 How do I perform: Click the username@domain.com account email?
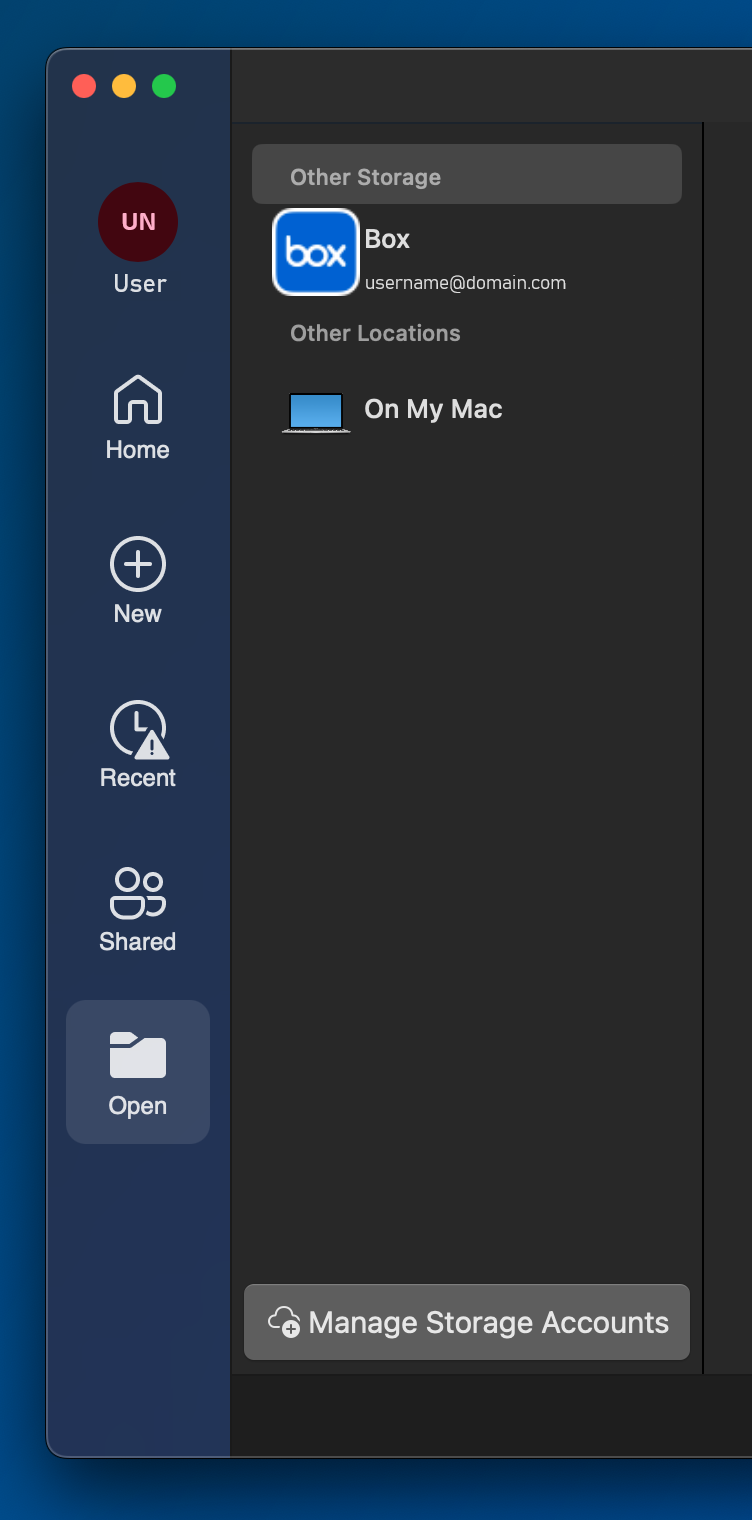coord(465,283)
